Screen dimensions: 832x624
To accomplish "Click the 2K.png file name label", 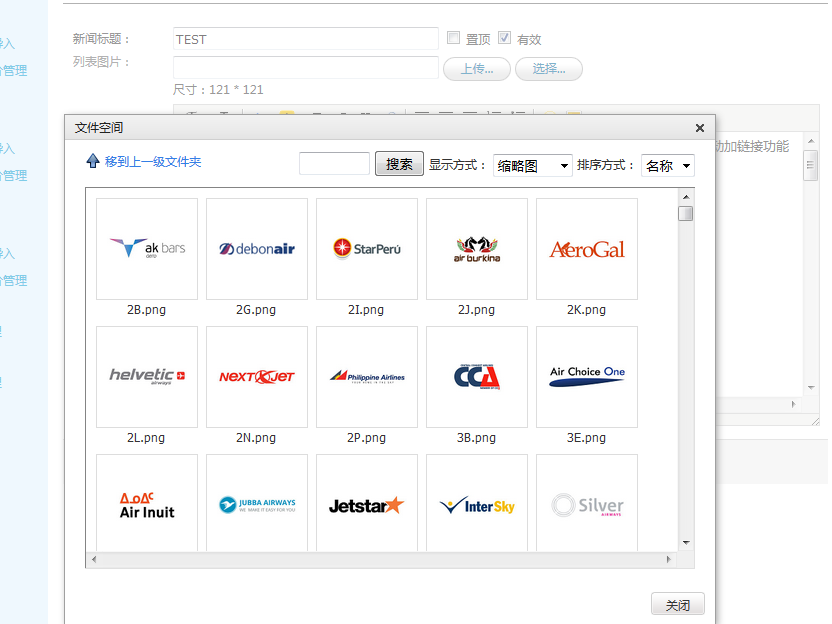I will tap(586, 310).
